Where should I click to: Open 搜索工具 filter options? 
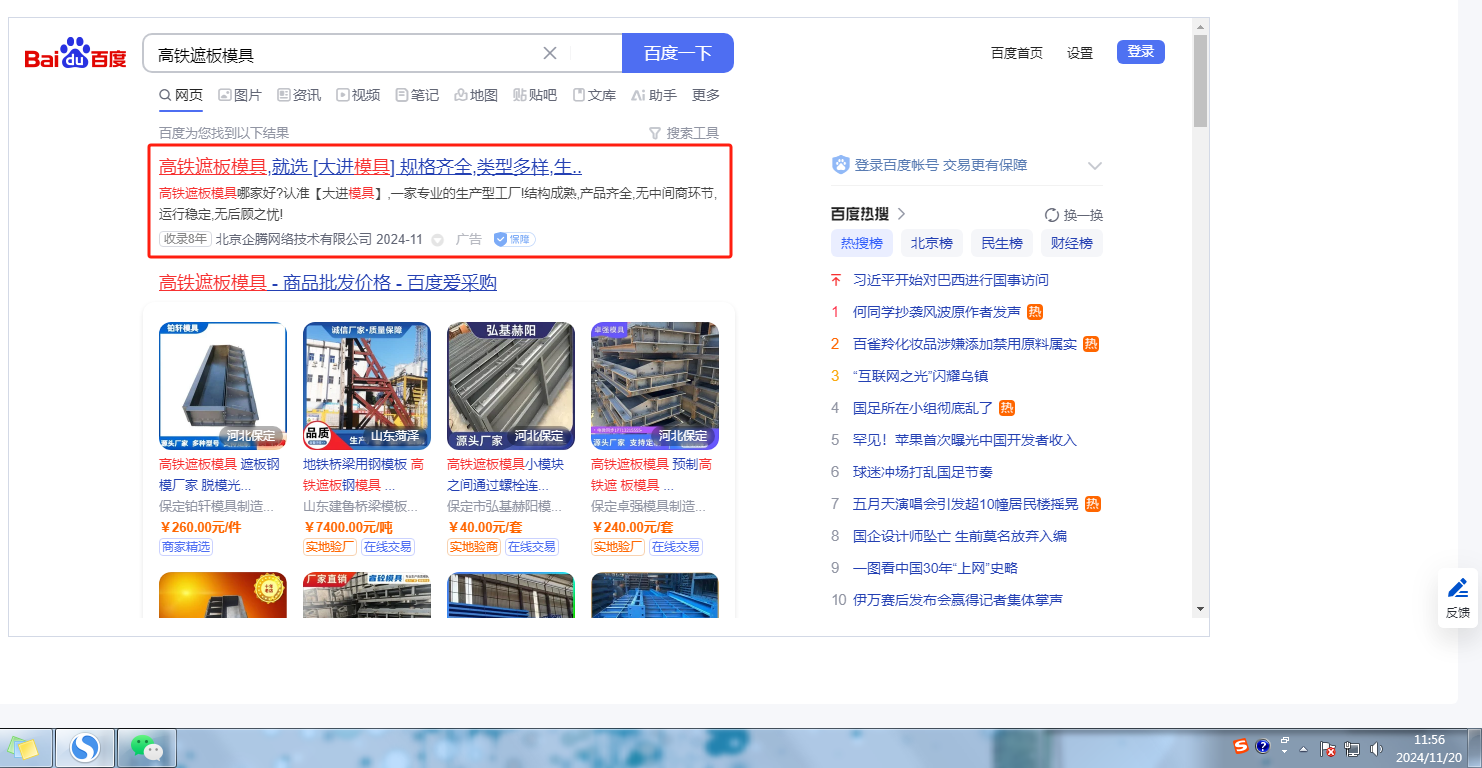click(x=684, y=133)
